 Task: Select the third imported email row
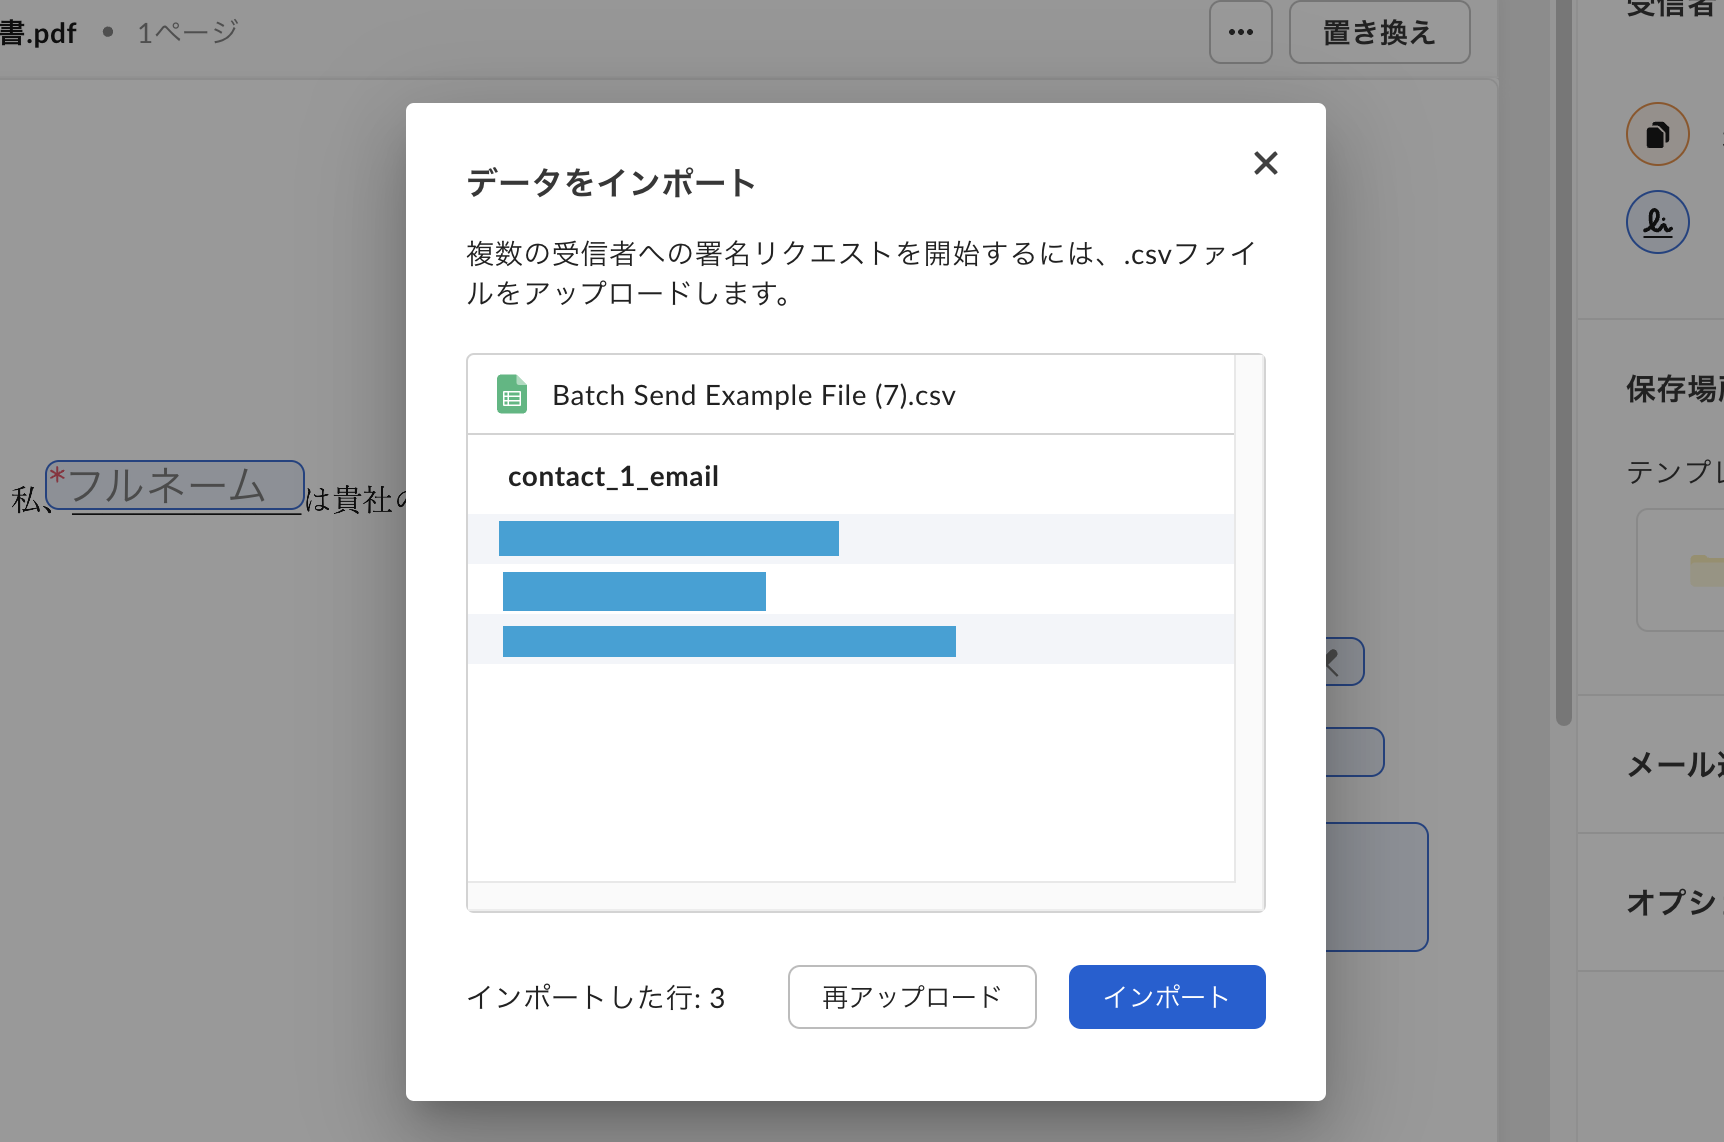click(x=729, y=641)
